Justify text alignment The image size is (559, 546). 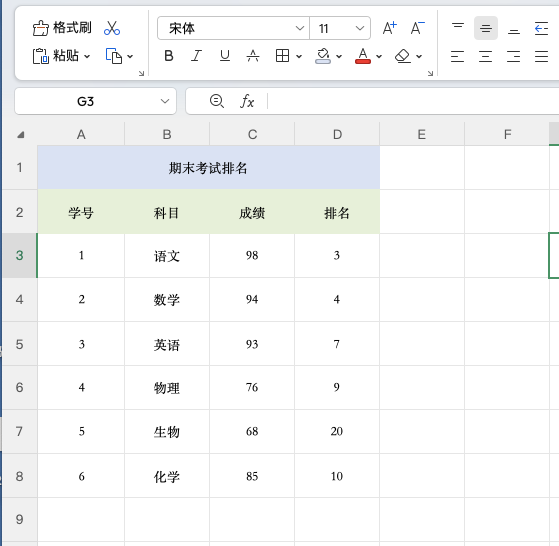tap(542, 56)
